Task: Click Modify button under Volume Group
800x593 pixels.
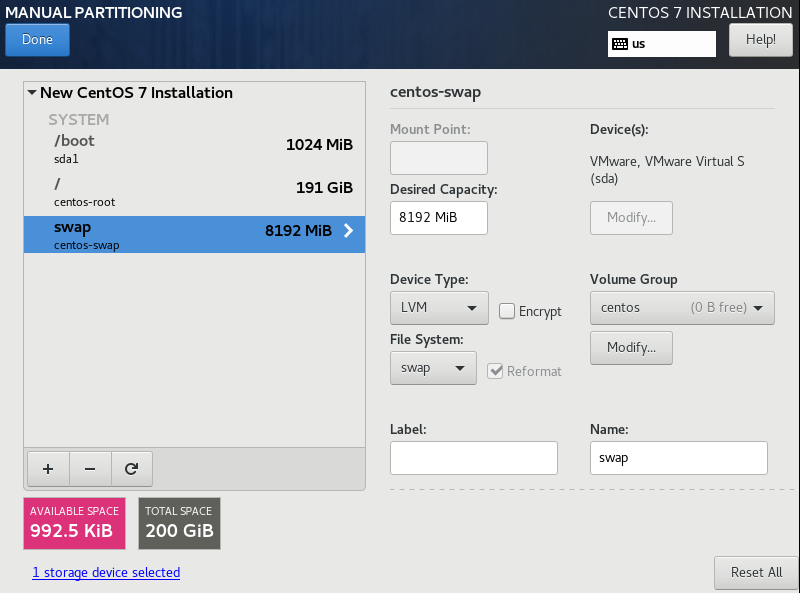Action: coord(631,348)
